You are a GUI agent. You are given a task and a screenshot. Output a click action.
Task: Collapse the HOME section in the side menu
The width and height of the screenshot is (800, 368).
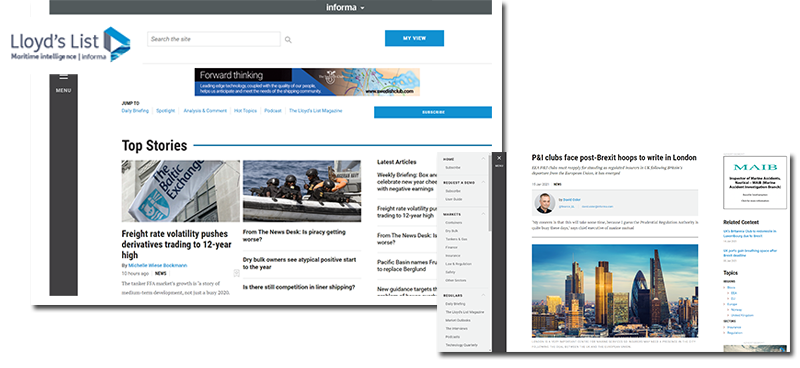click(483, 159)
